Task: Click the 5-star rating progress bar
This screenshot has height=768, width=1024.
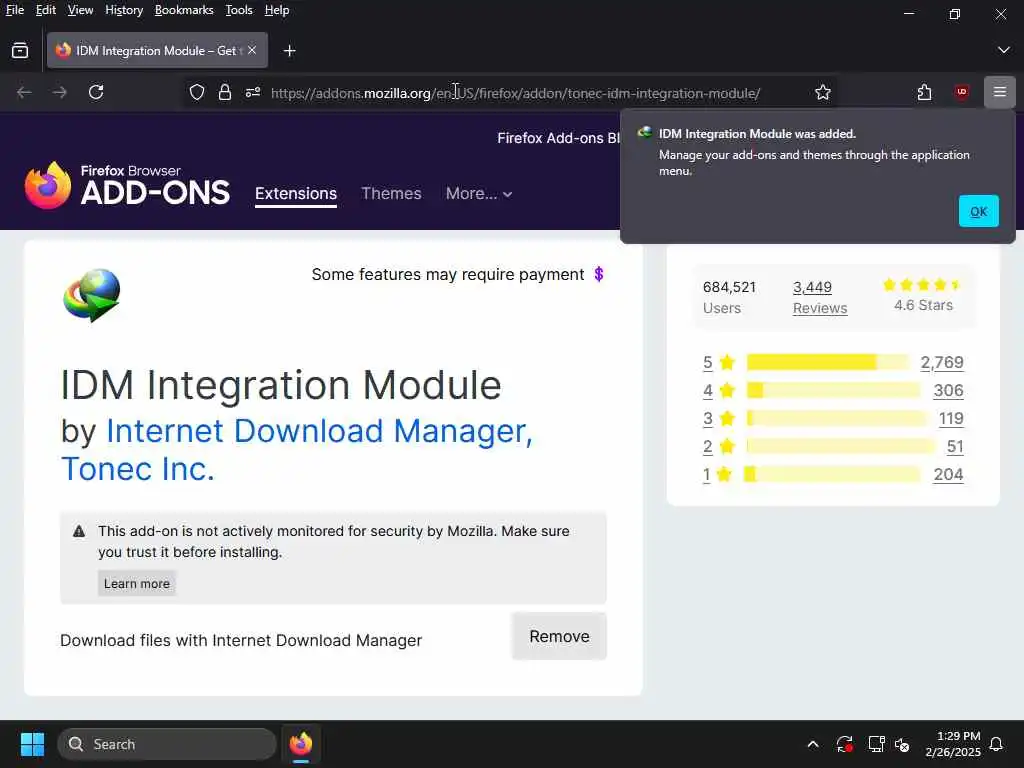Action: click(827, 362)
